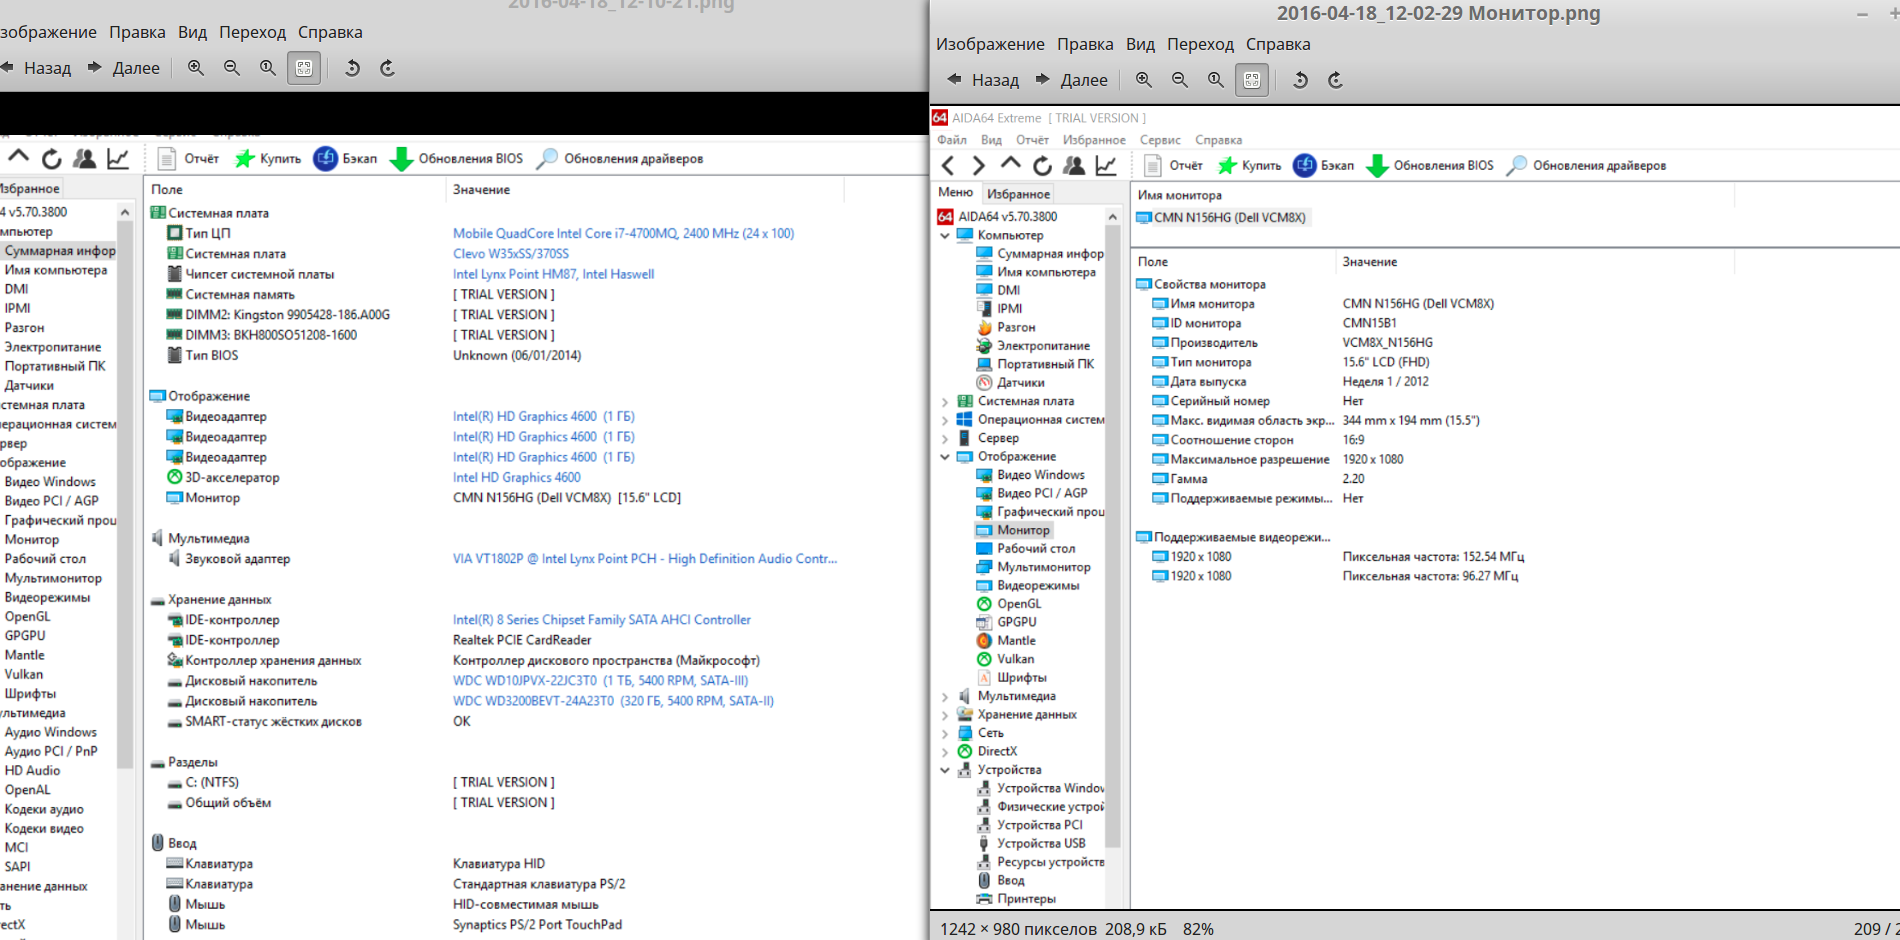This screenshot has height=940, width=1900.
Task: Click the green BIOS update arrow in right AIDA64
Action: click(x=1377, y=166)
